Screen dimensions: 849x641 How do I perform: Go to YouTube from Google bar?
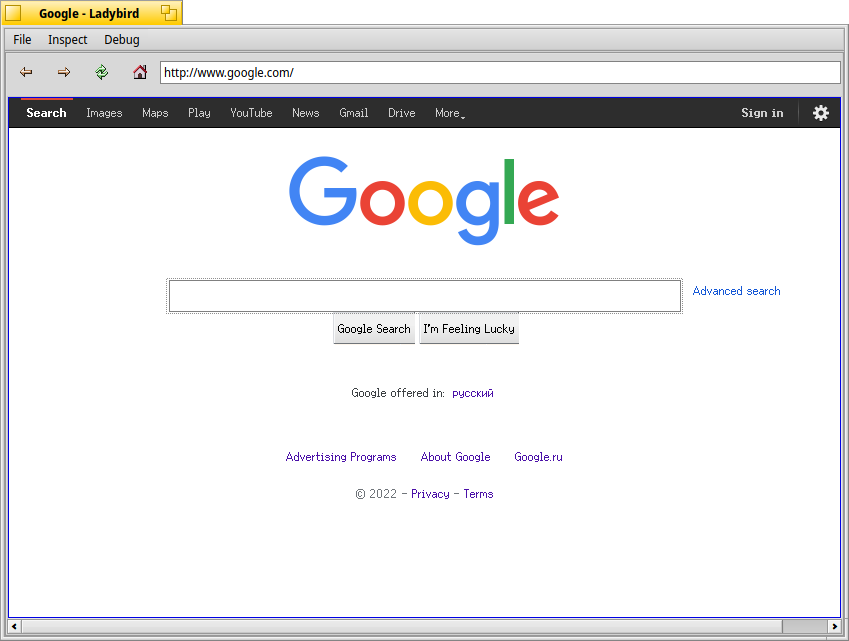tap(251, 113)
